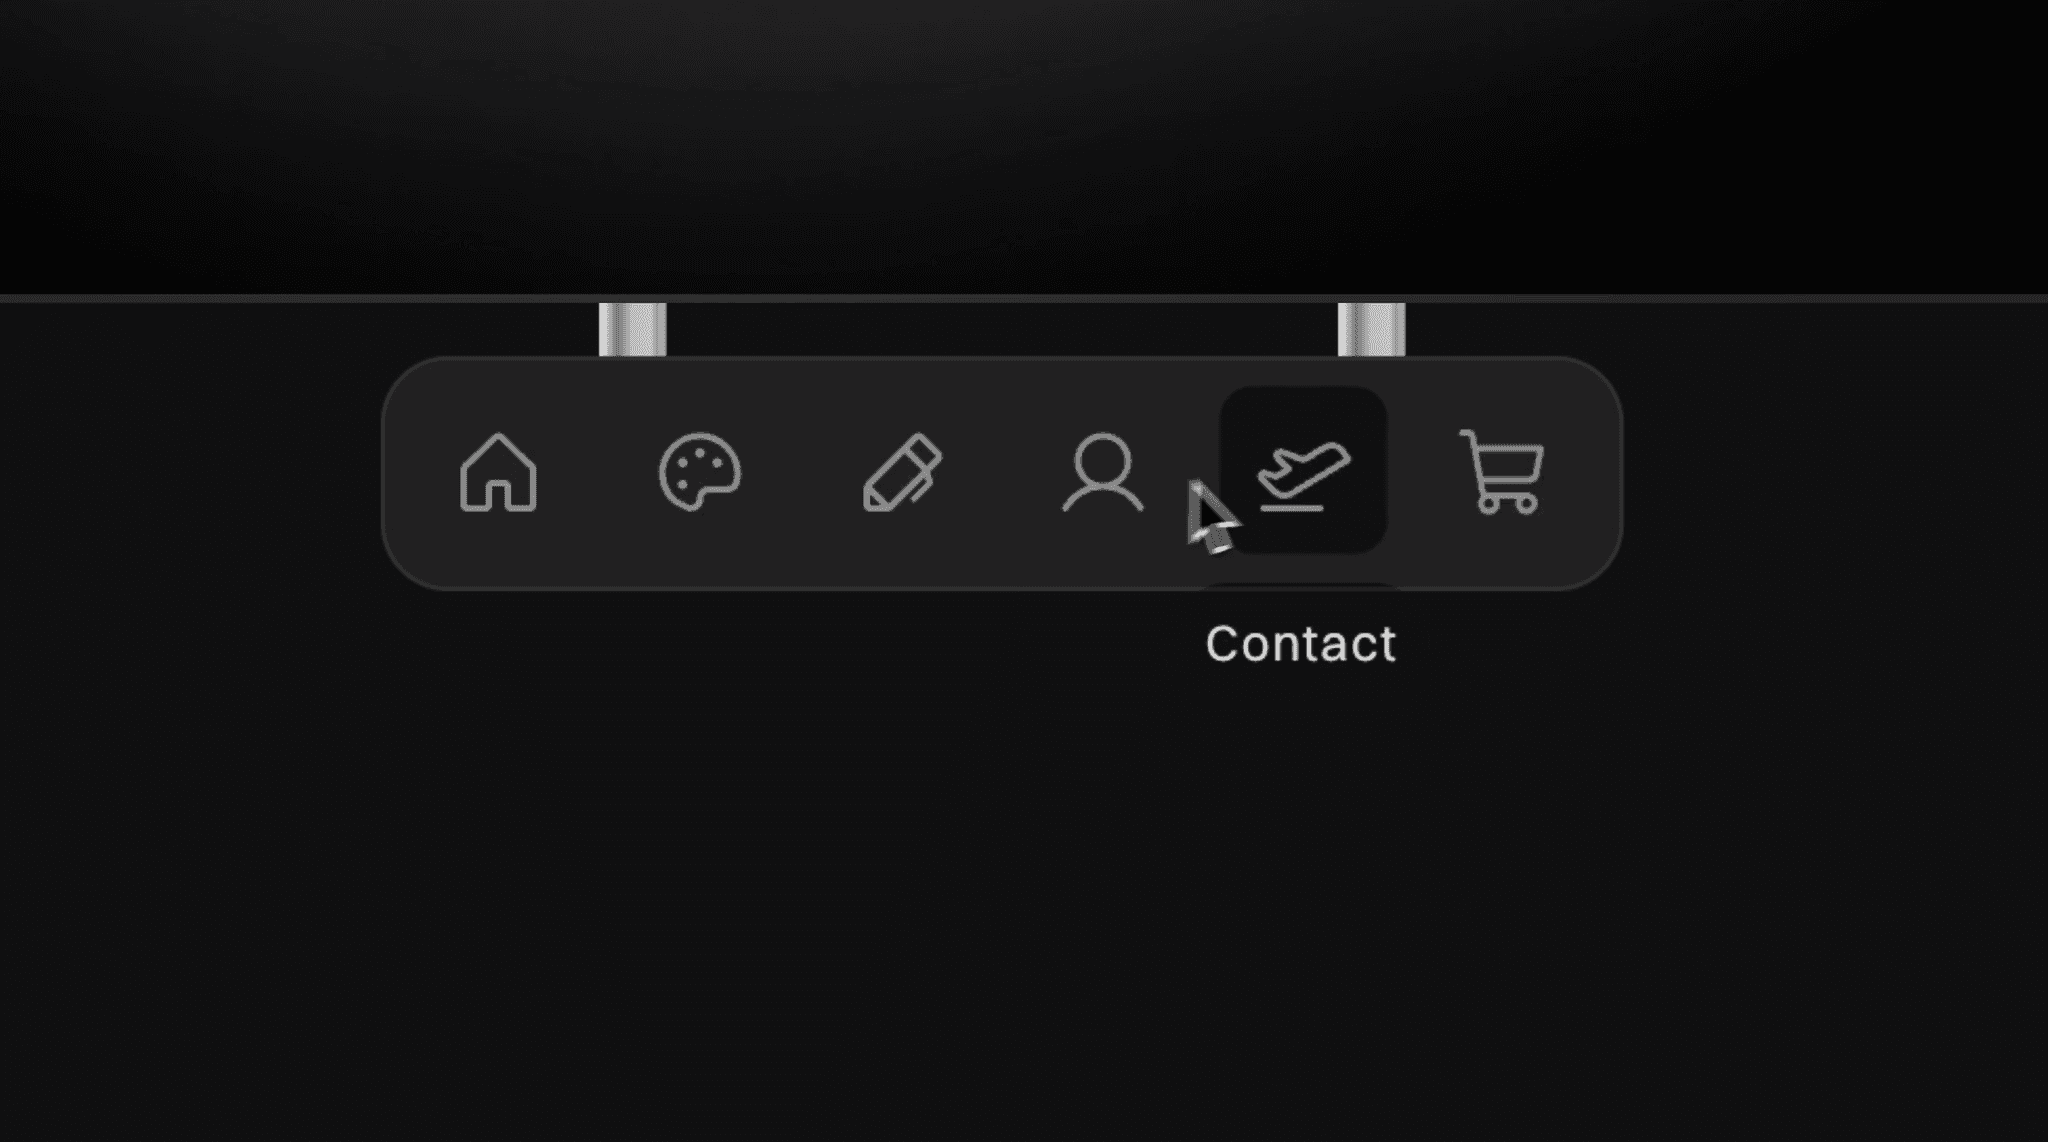This screenshot has height=1142, width=2048.
Task: Activate the pencil navigation item
Action: click(902, 472)
